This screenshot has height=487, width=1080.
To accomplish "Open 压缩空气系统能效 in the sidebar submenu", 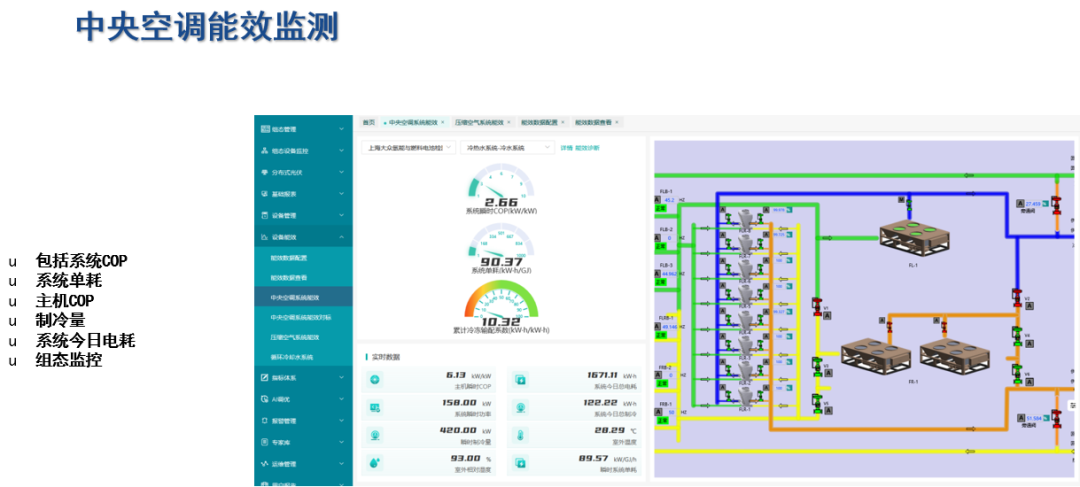I will [295, 338].
